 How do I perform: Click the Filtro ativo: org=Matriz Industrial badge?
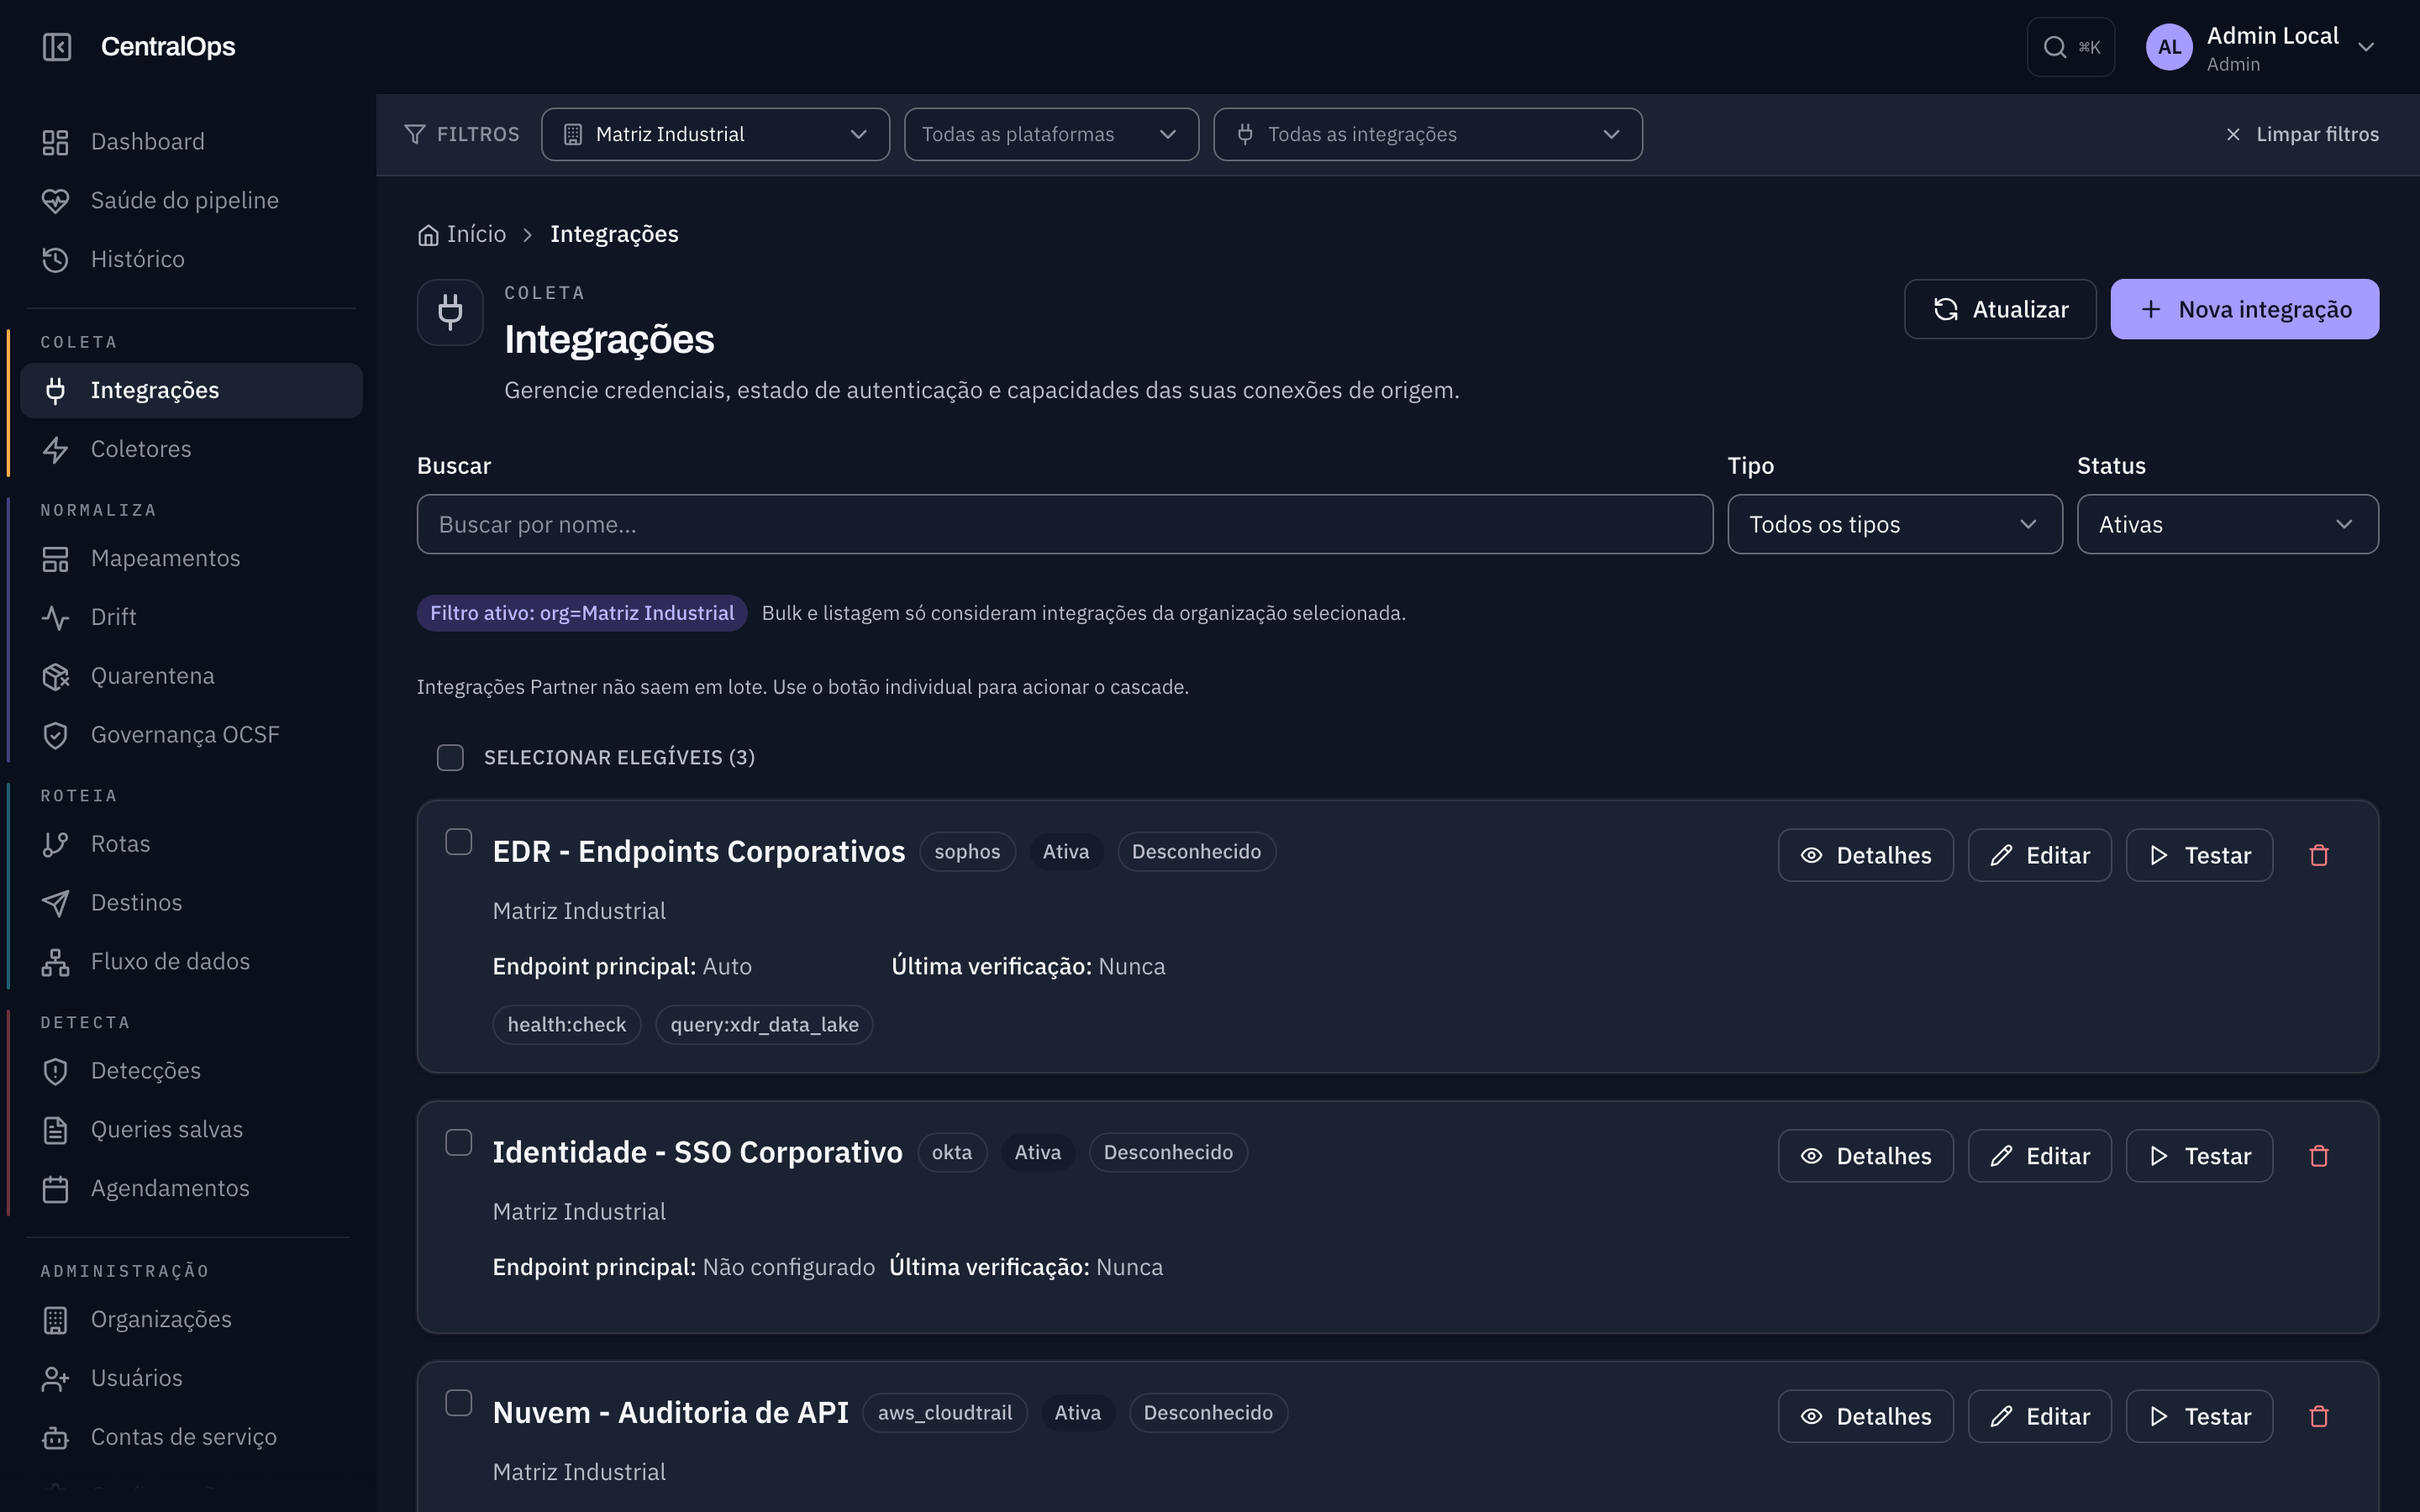click(x=582, y=613)
